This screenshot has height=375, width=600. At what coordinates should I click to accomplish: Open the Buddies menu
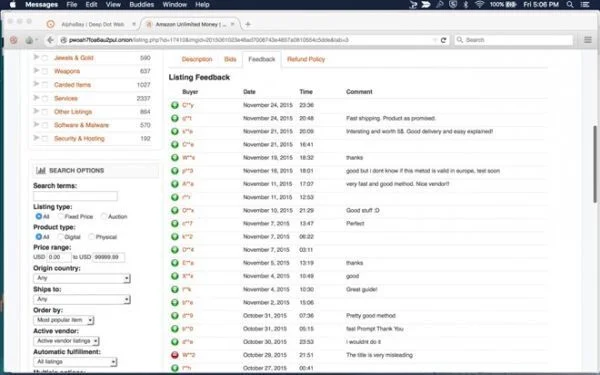[142, 5]
